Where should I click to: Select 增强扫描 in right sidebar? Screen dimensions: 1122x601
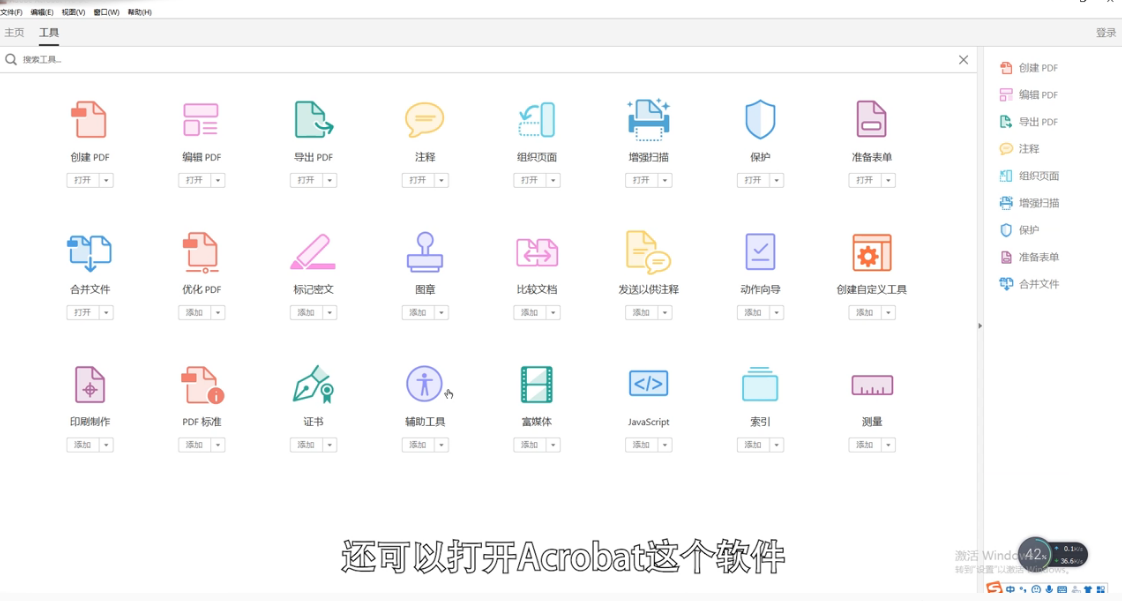coord(1029,203)
